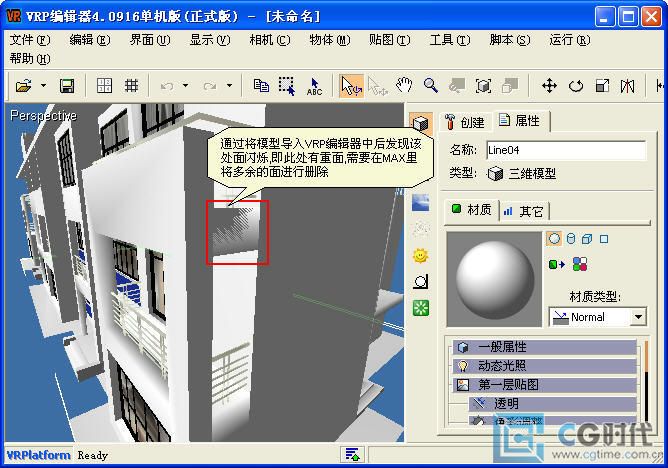The image size is (668, 468).
Task: Click the 名称 field containing Line04
Action: point(566,150)
